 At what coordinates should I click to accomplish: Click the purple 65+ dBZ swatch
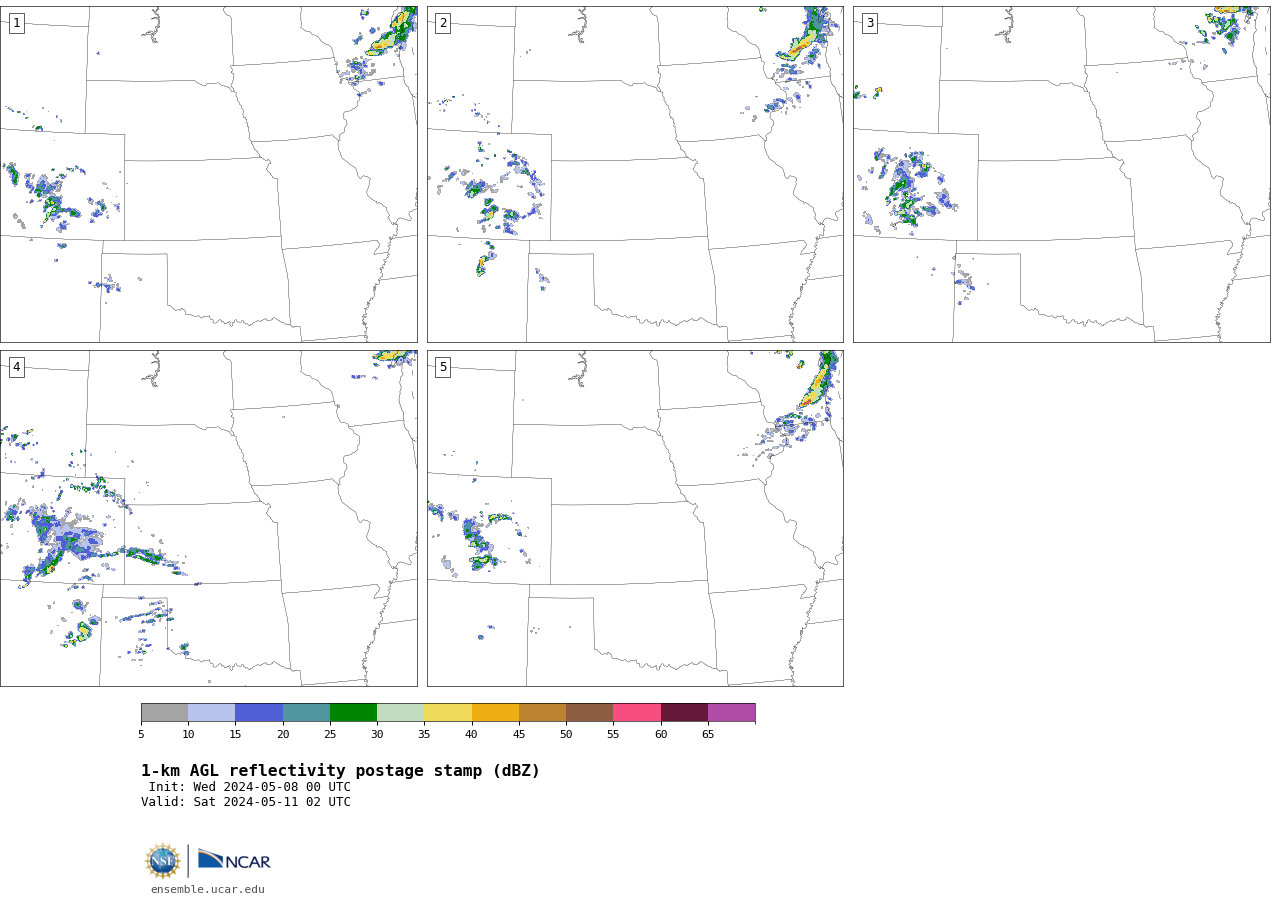pos(731,713)
